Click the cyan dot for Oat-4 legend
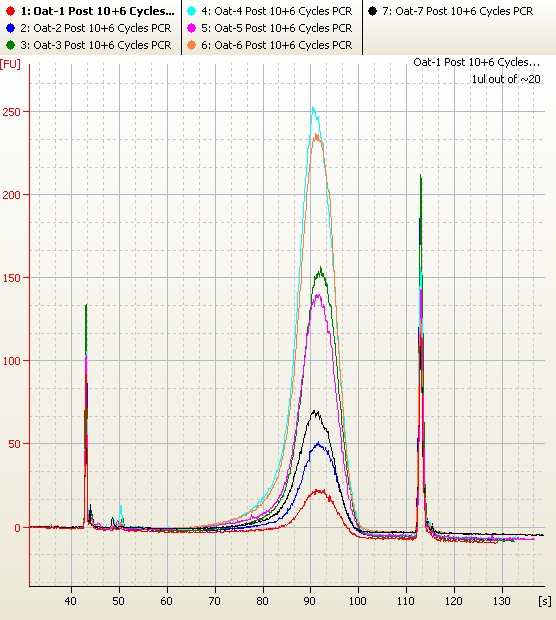The width and height of the screenshot is (556, 620). [191, 11]
